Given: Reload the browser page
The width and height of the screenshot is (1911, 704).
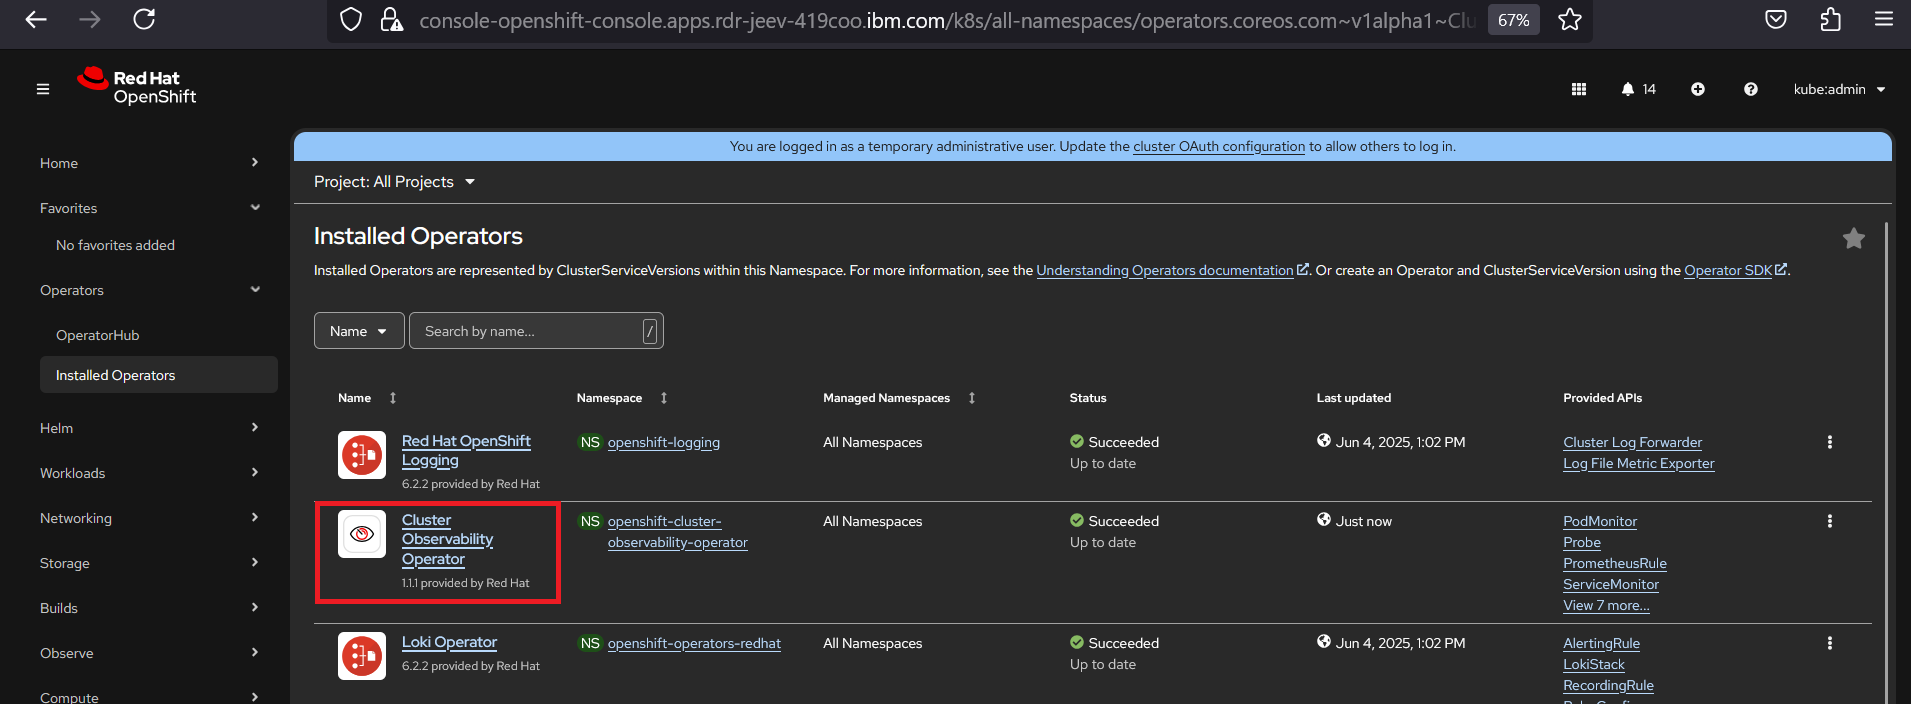Looking at the screenshot, I should (x=144, y=20).
